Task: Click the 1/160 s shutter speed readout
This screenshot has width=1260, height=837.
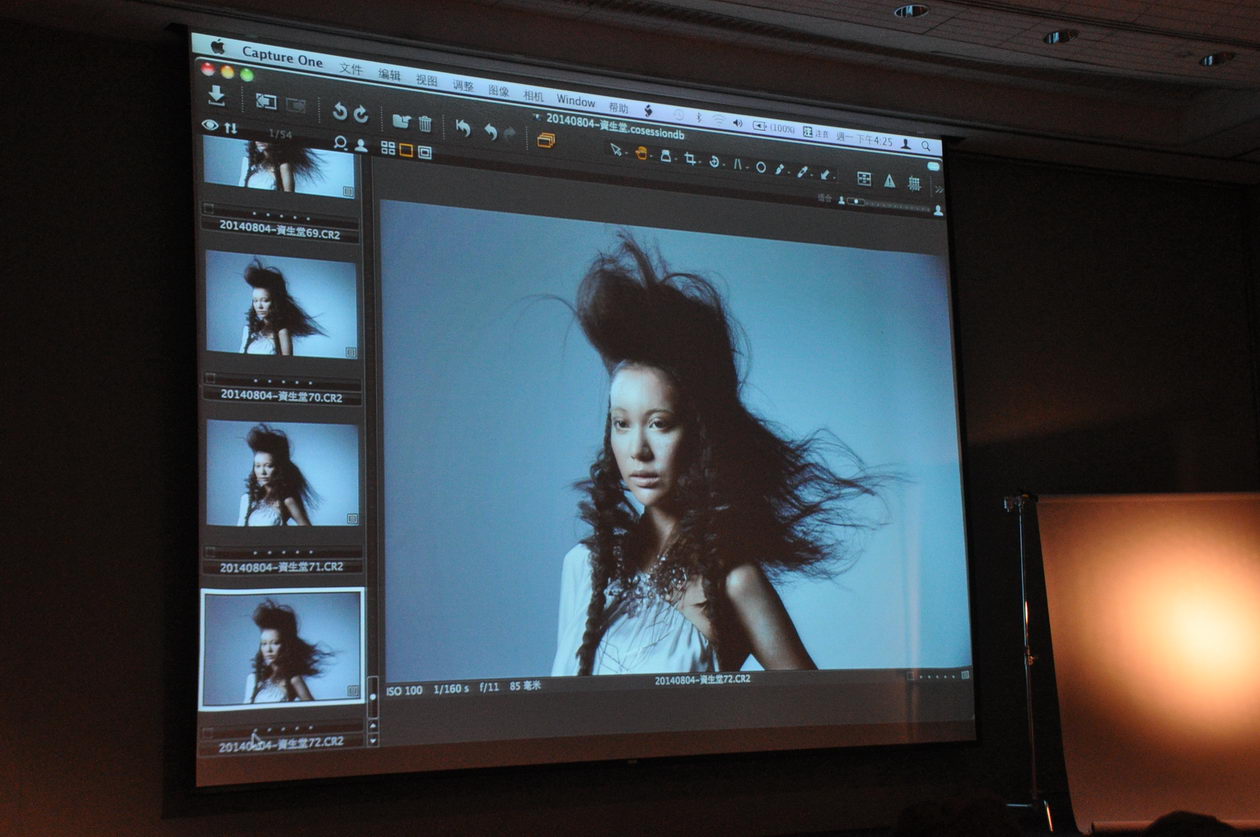Action: pyautogui.click(x=451, y=690)
